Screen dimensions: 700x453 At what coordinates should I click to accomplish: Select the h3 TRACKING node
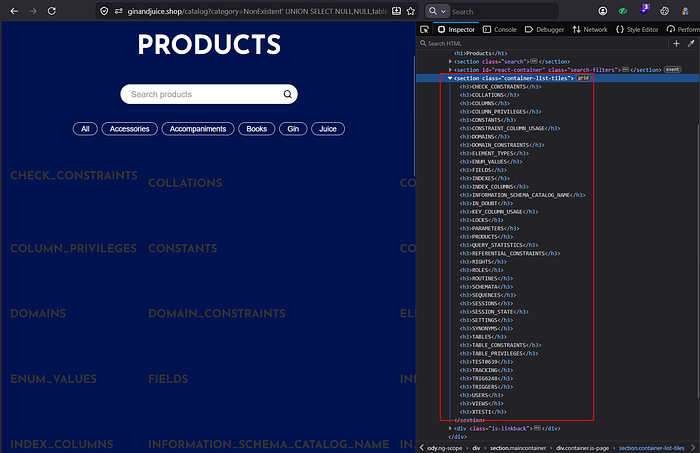pyautogui.click(x=487, y=370)
